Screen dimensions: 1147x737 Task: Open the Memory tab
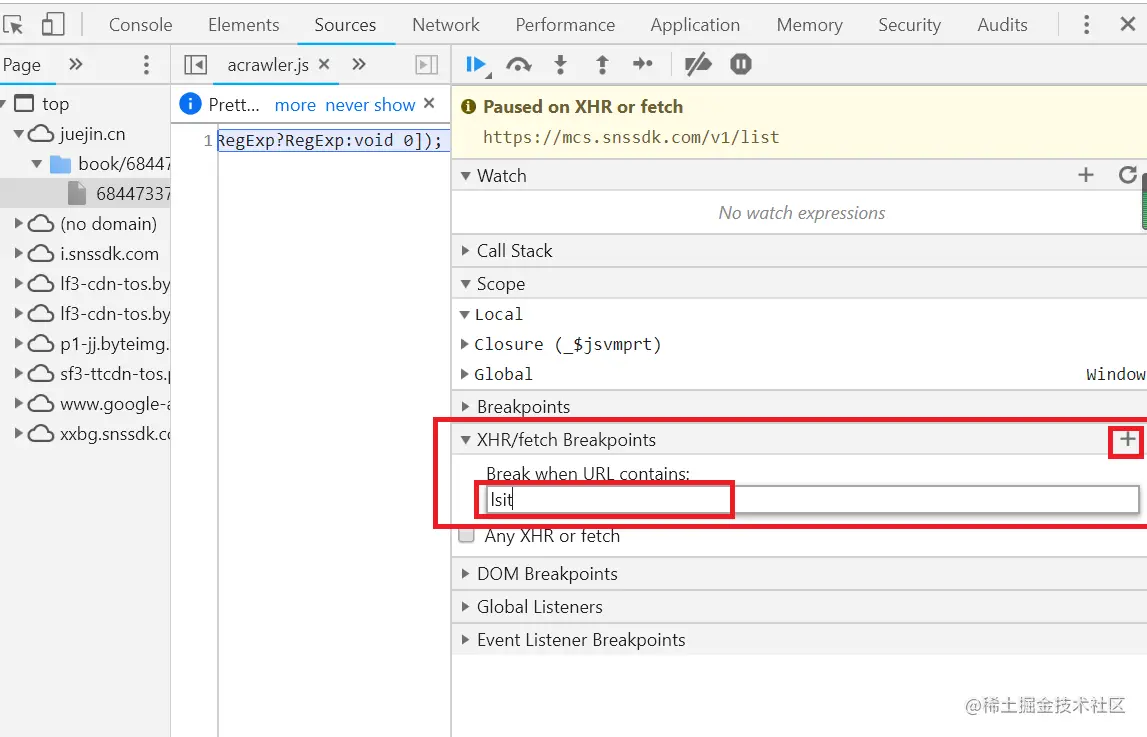tap(809, 25)
